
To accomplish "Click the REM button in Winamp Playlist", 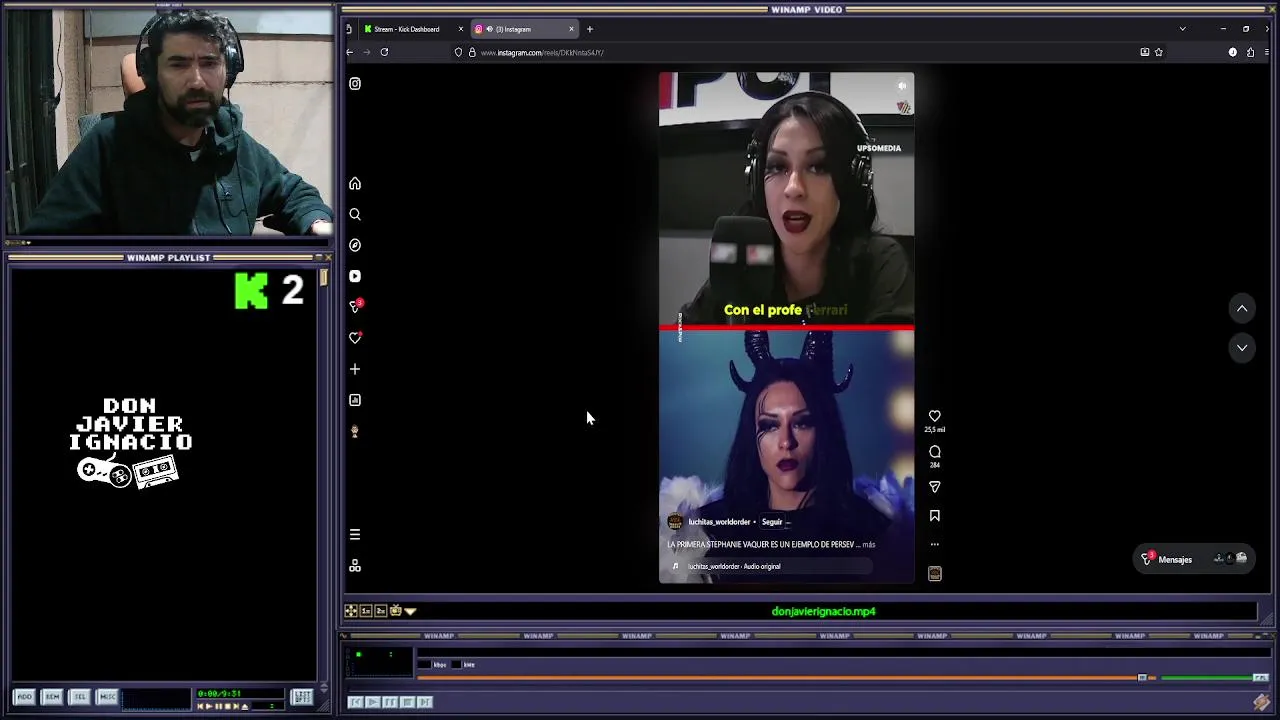I will pyautogui.click(x=53, y=697).
